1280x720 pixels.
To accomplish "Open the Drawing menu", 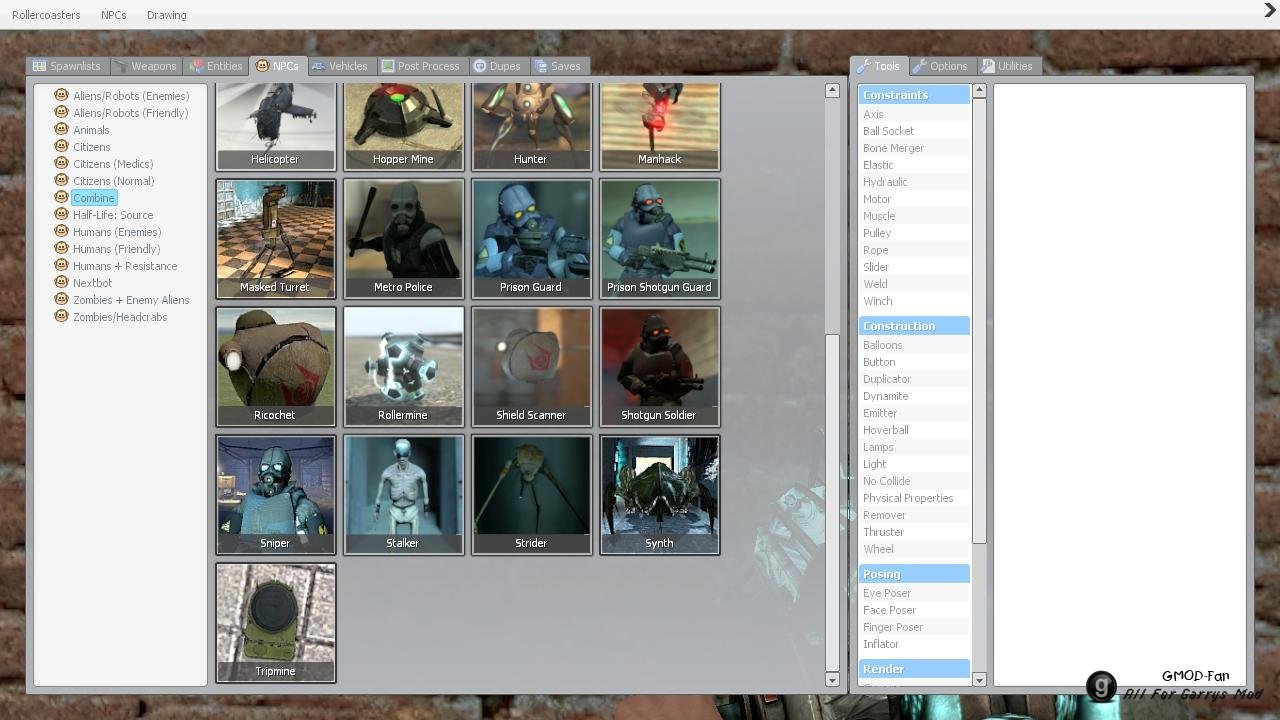I will coord(166,15).
